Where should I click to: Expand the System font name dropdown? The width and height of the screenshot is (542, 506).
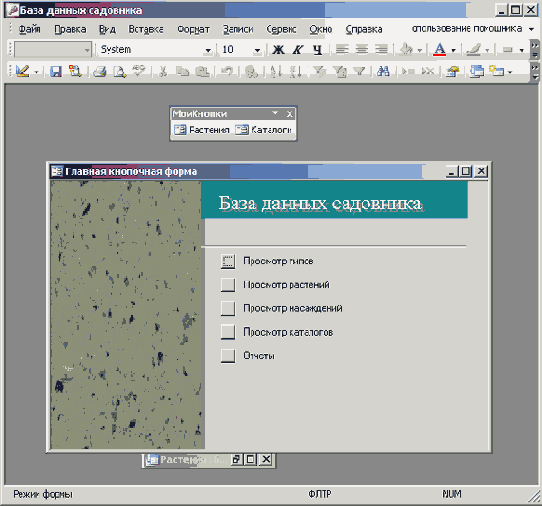click(208, 50)
